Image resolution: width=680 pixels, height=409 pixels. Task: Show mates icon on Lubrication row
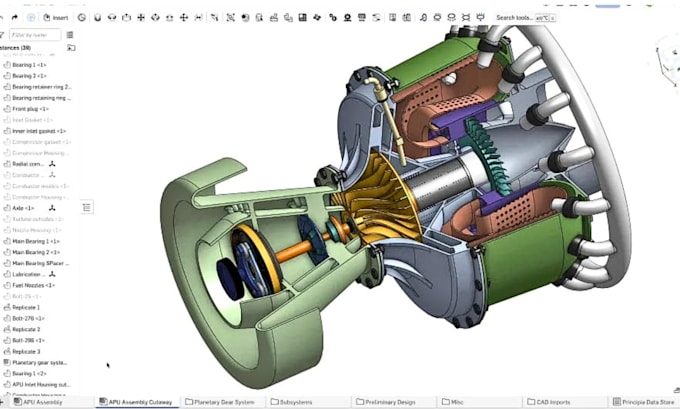[x=52, y=274]
